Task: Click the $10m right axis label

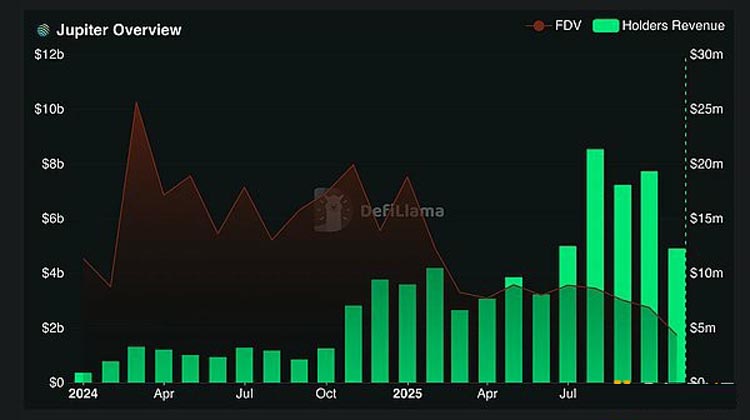Action: [x=706, y=273]
